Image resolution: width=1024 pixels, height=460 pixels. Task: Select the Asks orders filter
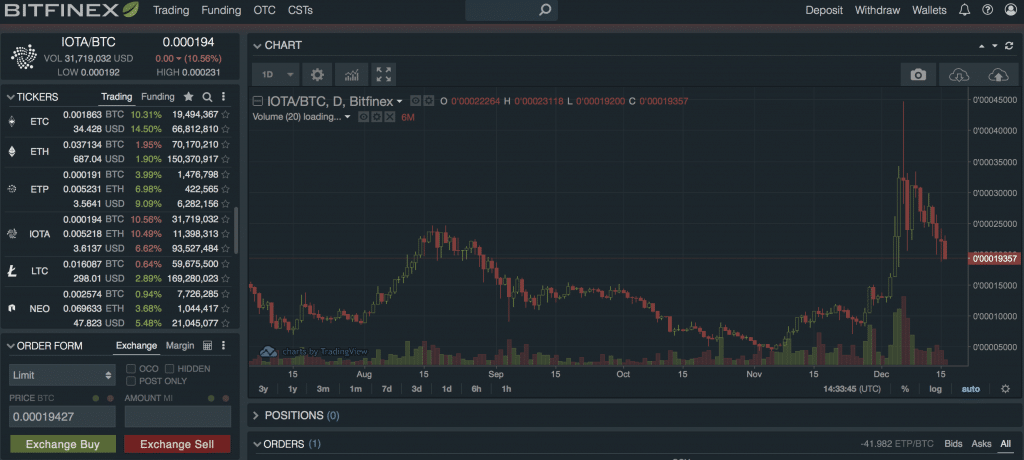click(982, 444)
